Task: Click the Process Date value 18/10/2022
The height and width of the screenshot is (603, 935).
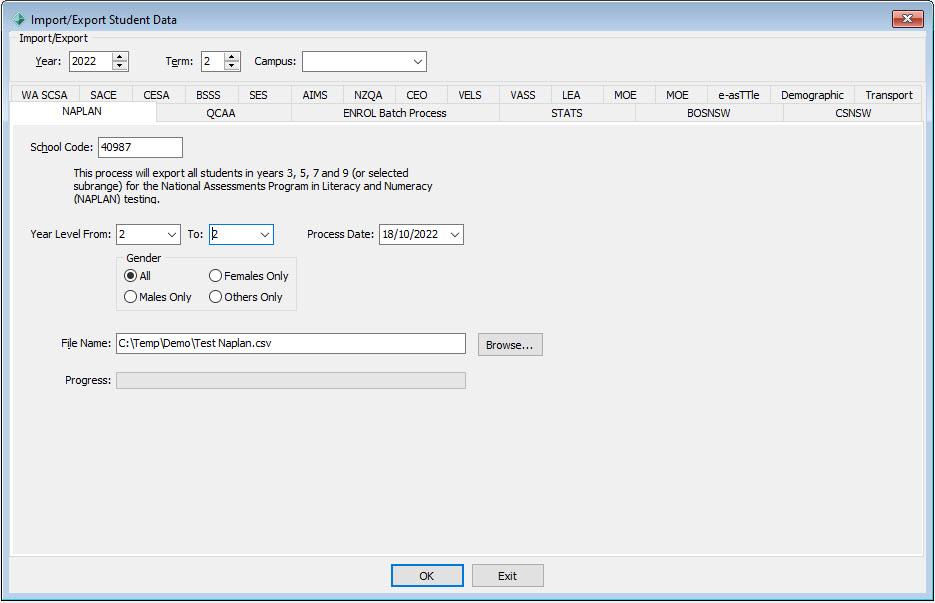Action: 410,234
